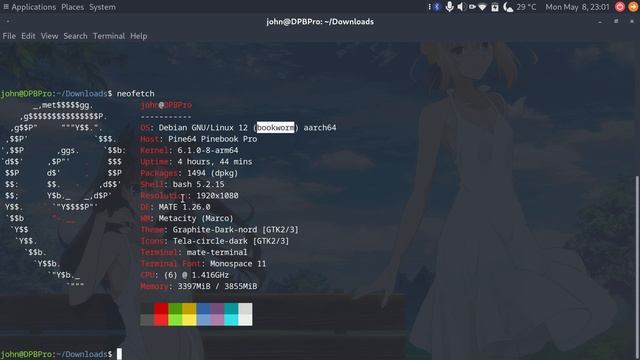Close the terminal window
Screen dimensions: 640x360
tap(632, 21)
